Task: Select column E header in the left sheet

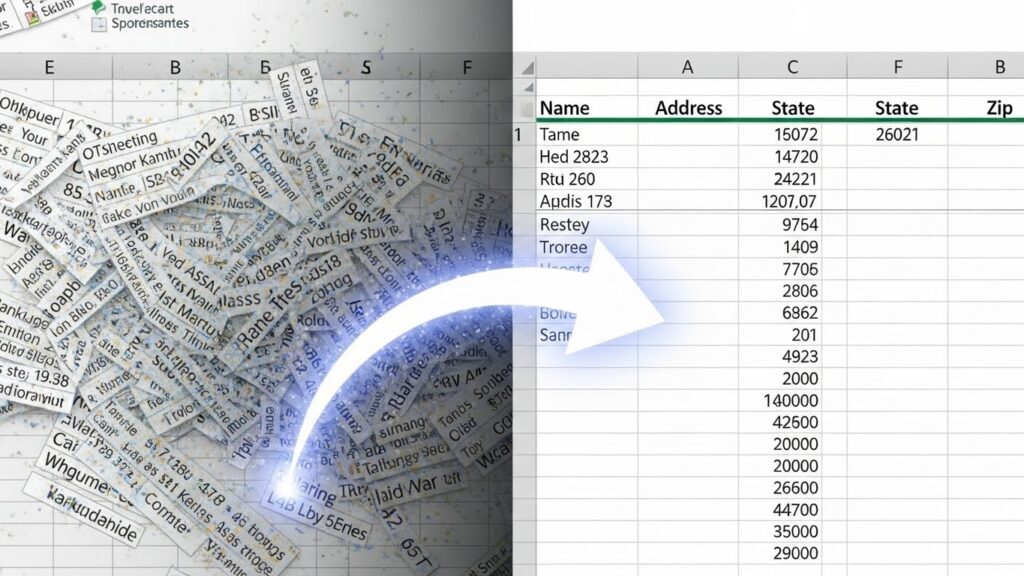Action: pos(48,68)
